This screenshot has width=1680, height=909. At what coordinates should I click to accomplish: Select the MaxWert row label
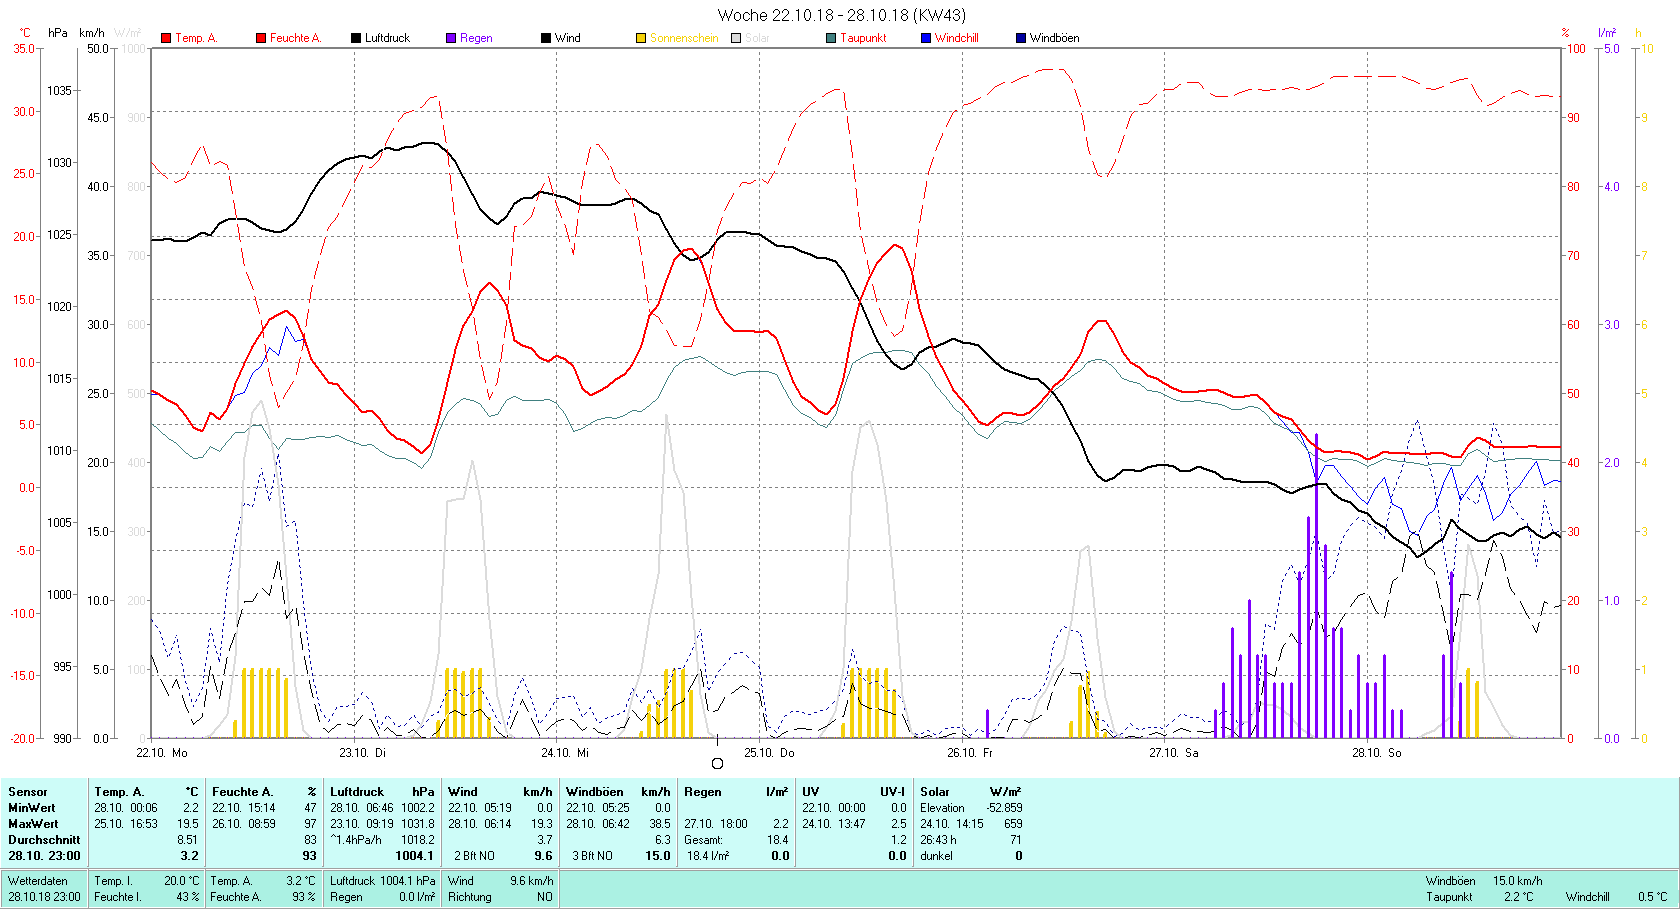click(x=33, y=824)
